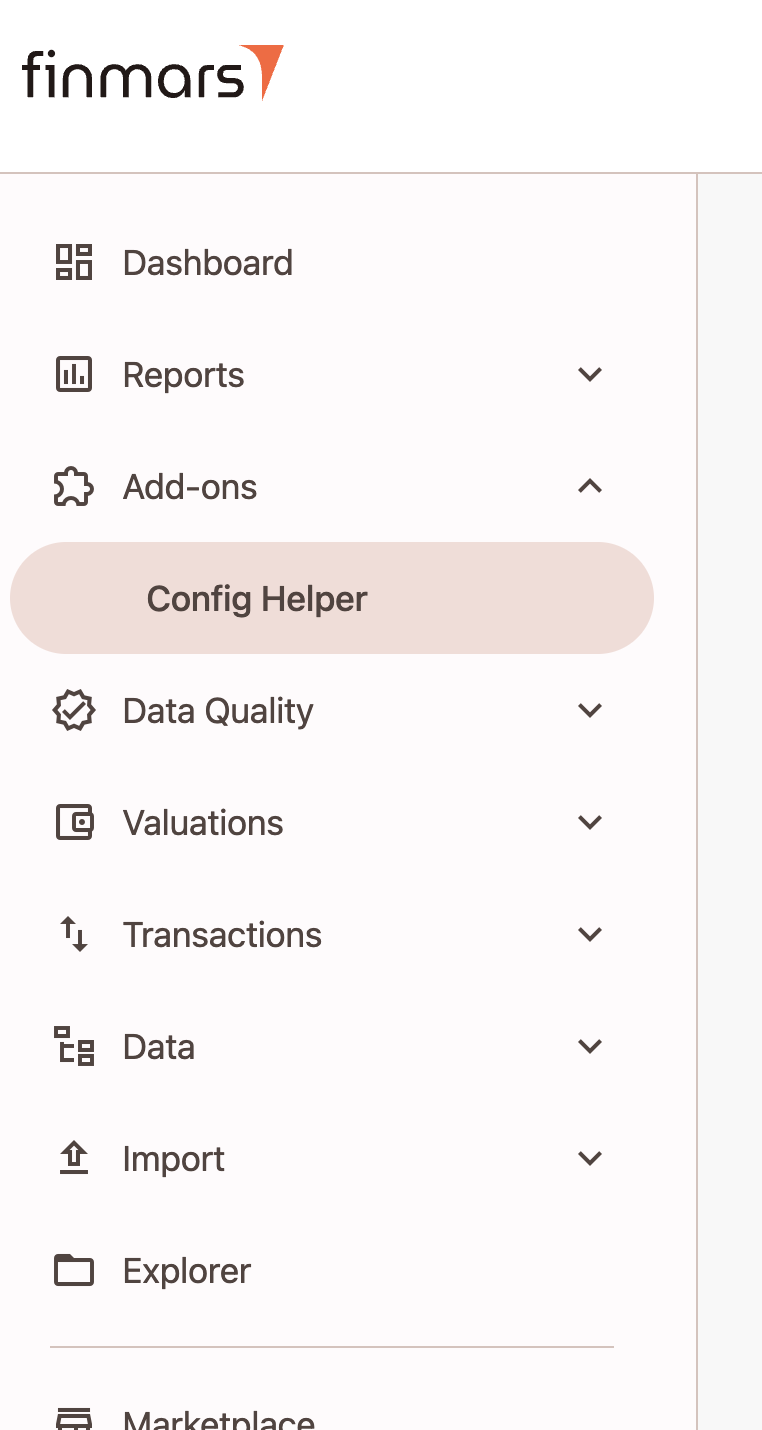Click the Explorer folder icon
762x1430 pixels.
(x=73, y=1271)
